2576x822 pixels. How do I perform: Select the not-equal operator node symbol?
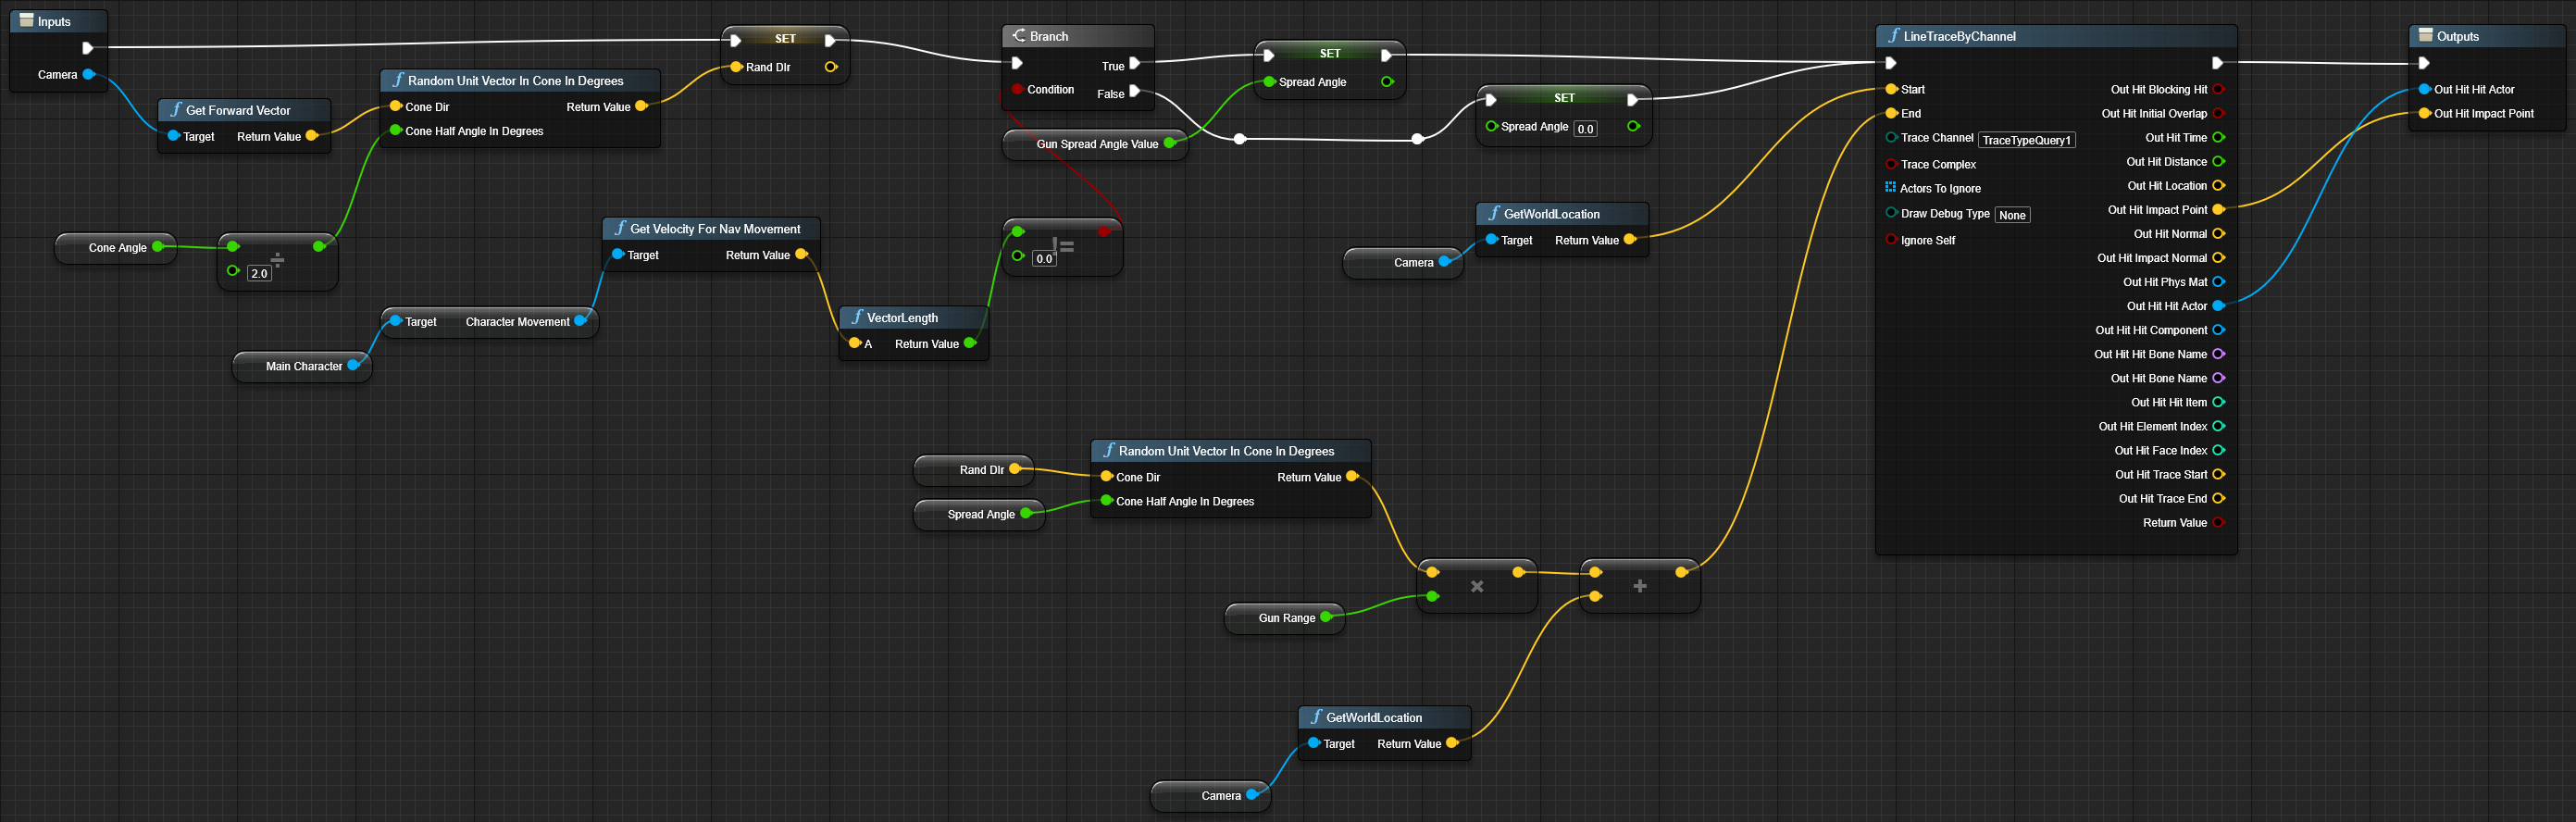[1064, 246]
